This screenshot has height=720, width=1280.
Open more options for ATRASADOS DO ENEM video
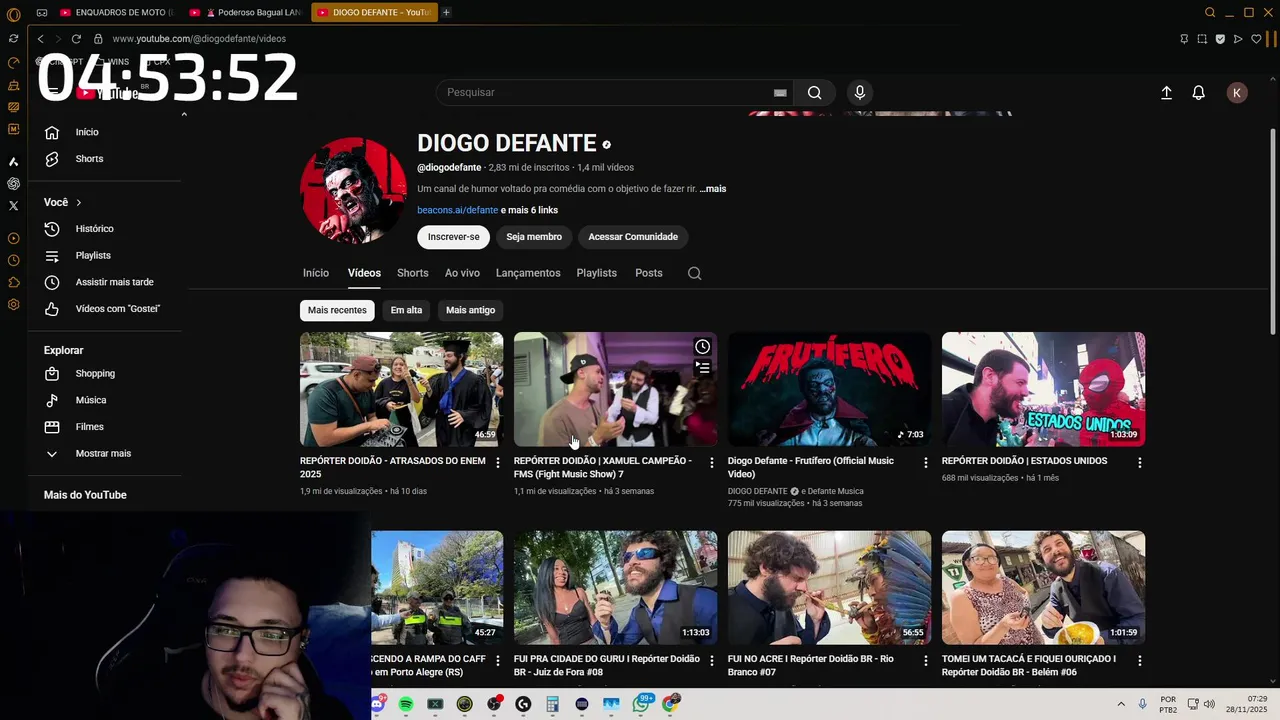click(x=498, y=463)
